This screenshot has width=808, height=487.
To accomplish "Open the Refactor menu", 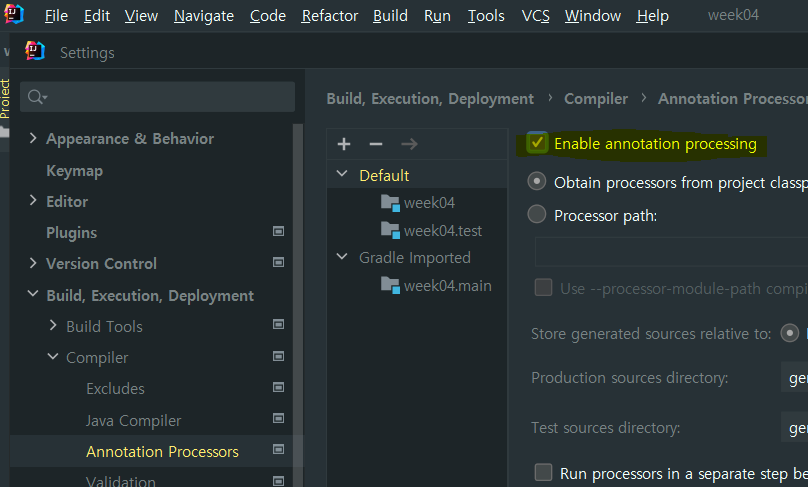I will (330, 16).
